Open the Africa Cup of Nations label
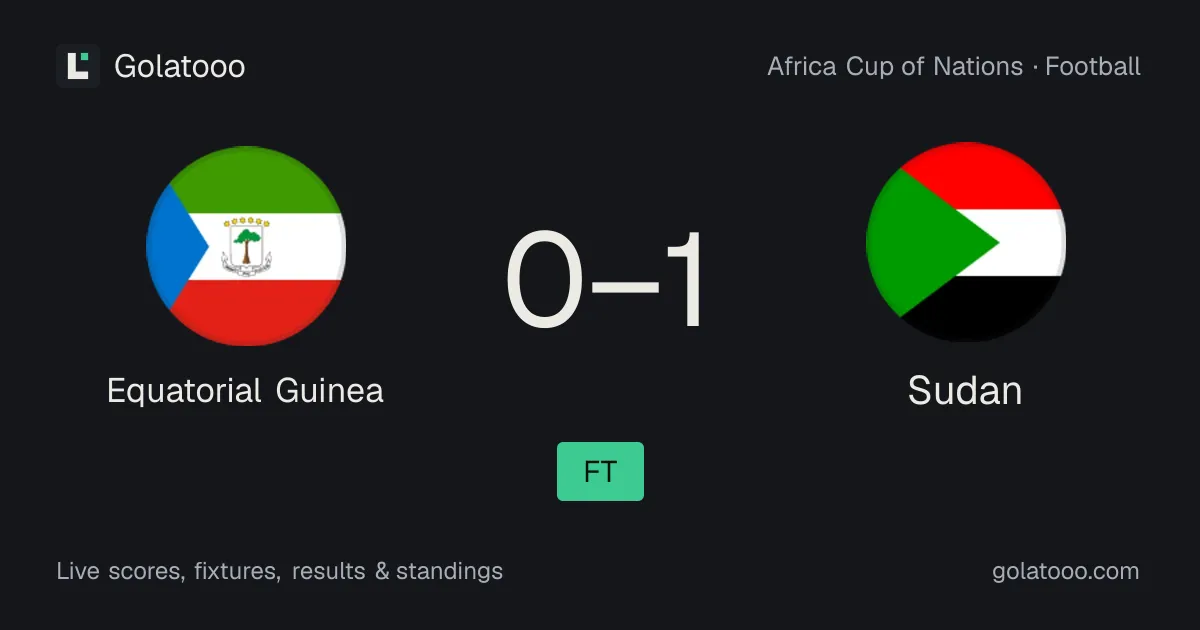Viewport: 1200px width, 630px height. [x=895, y=67]
